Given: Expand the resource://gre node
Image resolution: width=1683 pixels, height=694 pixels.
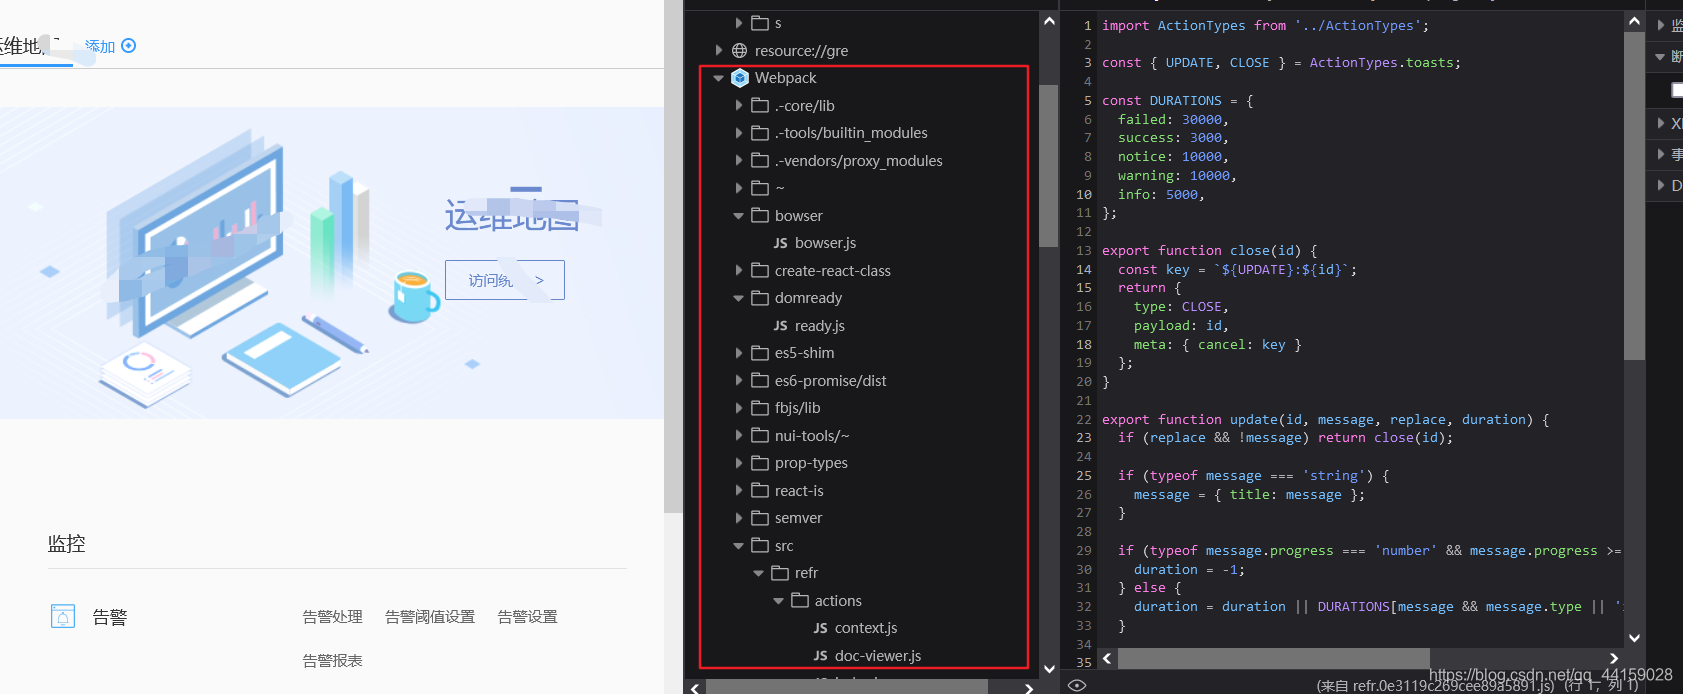Looking at the screenshot, I should click(x=719, y=50).
